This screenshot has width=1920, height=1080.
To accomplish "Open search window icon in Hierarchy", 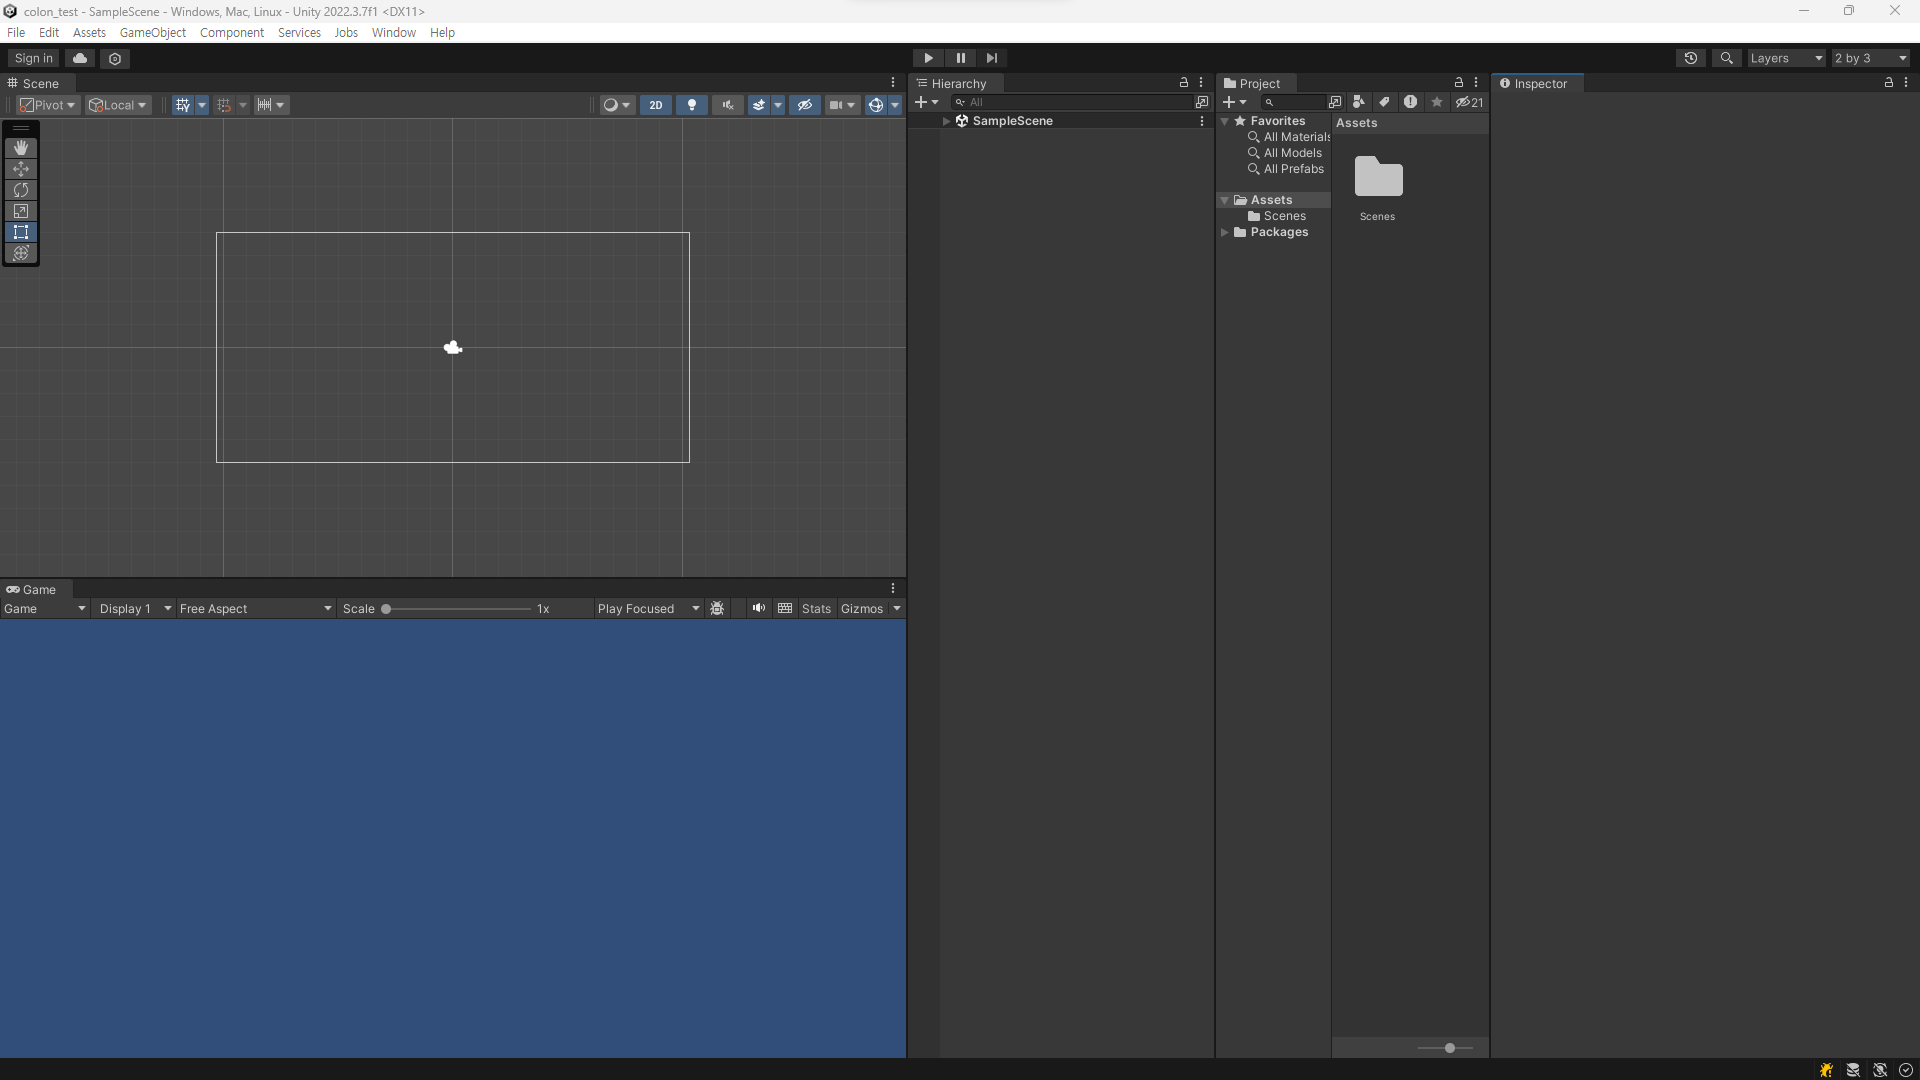I will tap(1201, 102).
